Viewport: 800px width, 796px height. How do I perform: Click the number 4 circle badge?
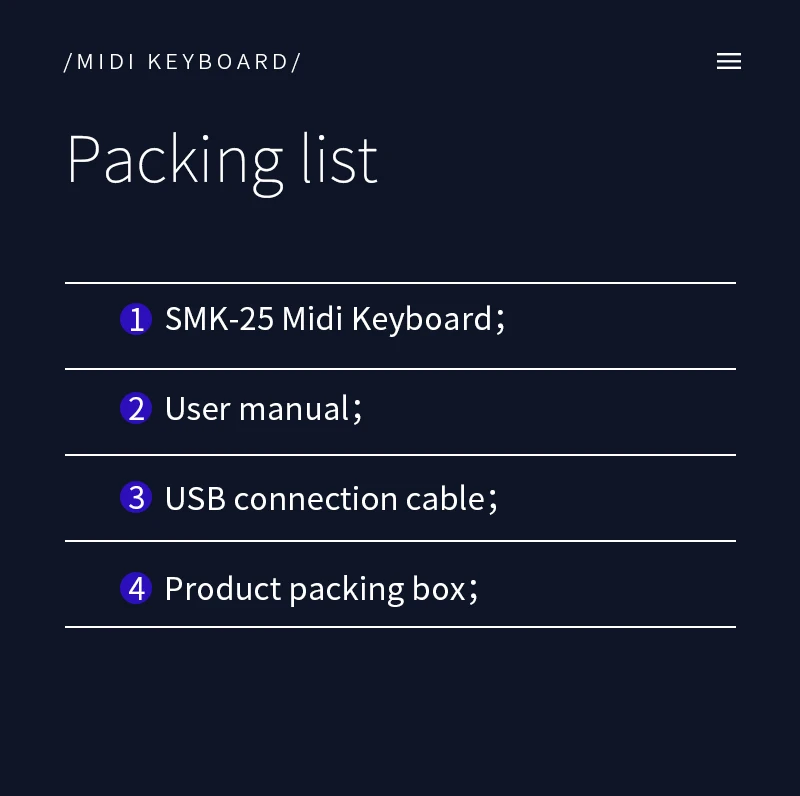tap(136, 588)
